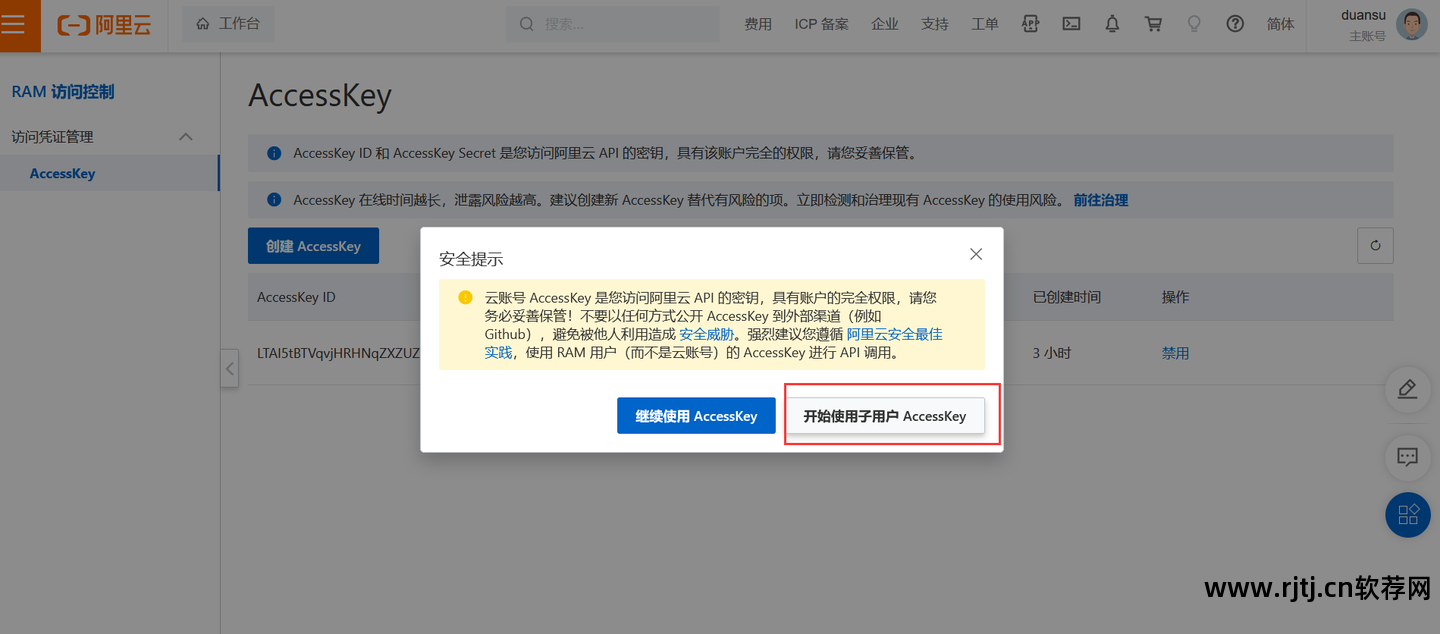Open the help question mark icon

pyautogui.click(x=1235, y=24)
